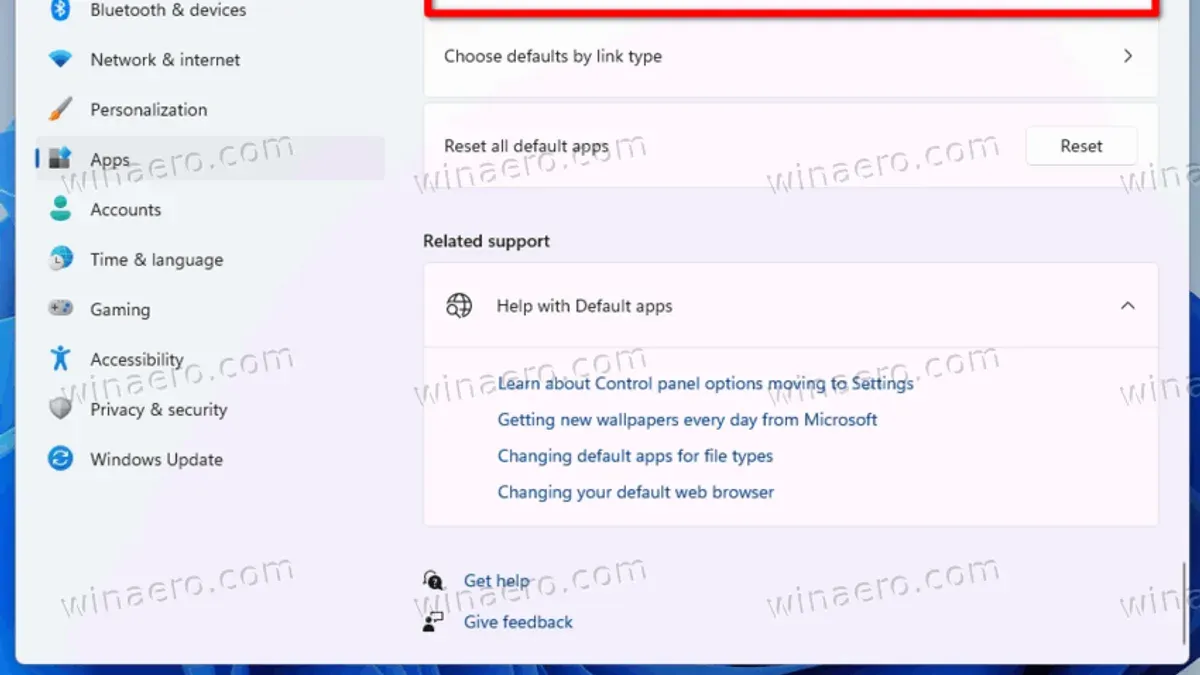Open Learn about Control panel options link
1200x675 pixels.
[x=705, y=384]
